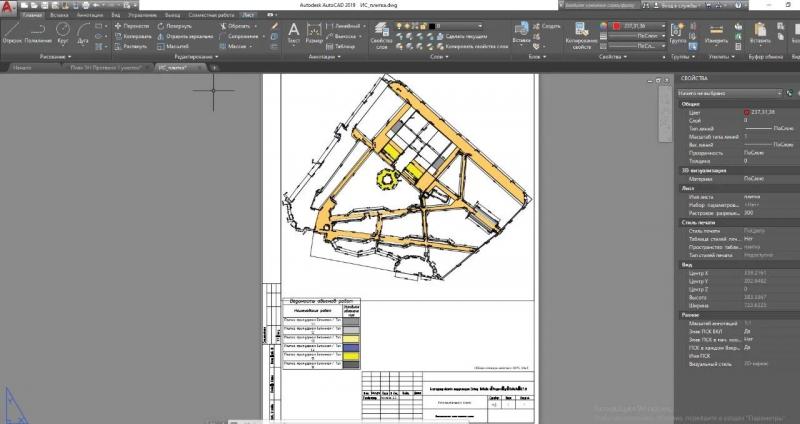Image resolution: width=800 pixels, height=424 pixels.
Task: Expand the Рисование panel flyout
Action: pos(56,57)
